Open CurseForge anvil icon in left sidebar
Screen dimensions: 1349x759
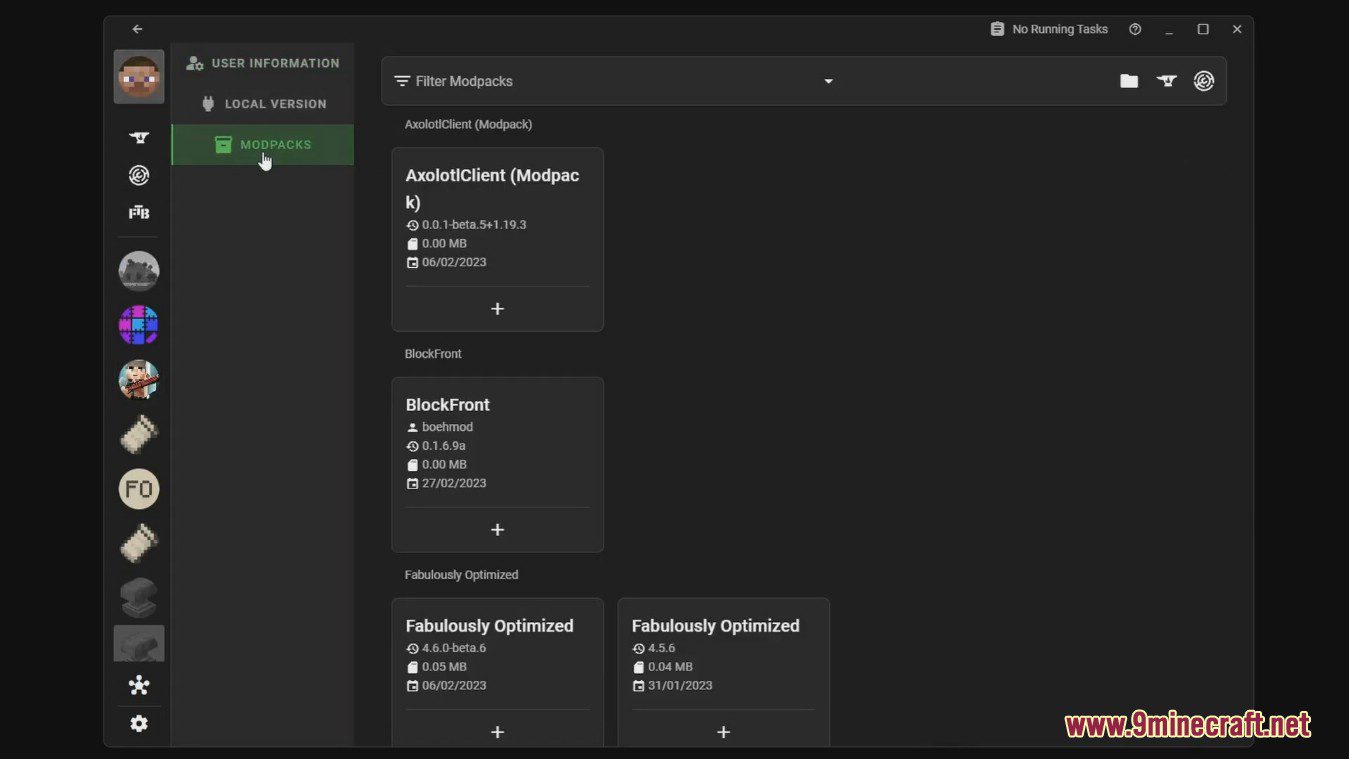(139, 137)
